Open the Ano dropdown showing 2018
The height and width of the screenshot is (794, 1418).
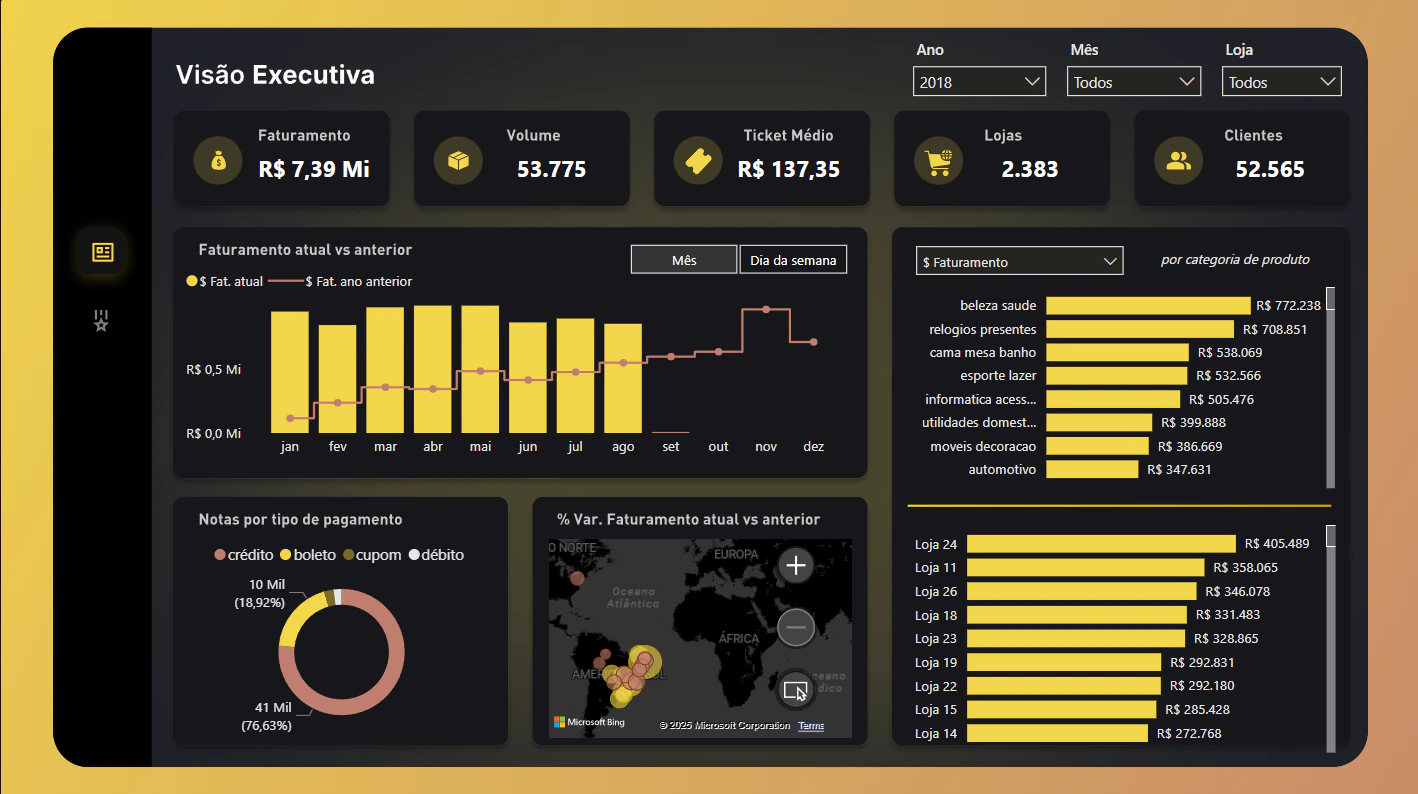click(979, 82)
